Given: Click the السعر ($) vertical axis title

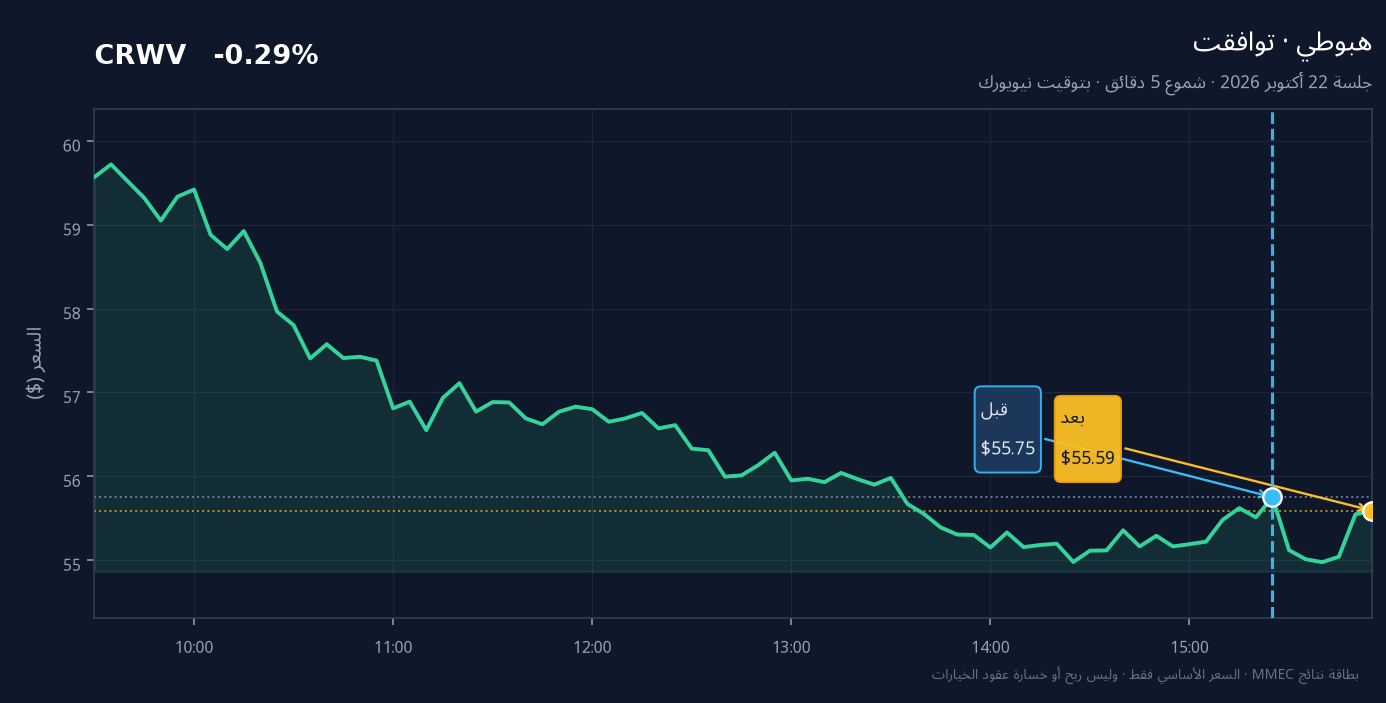Looking at the screenshot, I should tap(35, 363).
